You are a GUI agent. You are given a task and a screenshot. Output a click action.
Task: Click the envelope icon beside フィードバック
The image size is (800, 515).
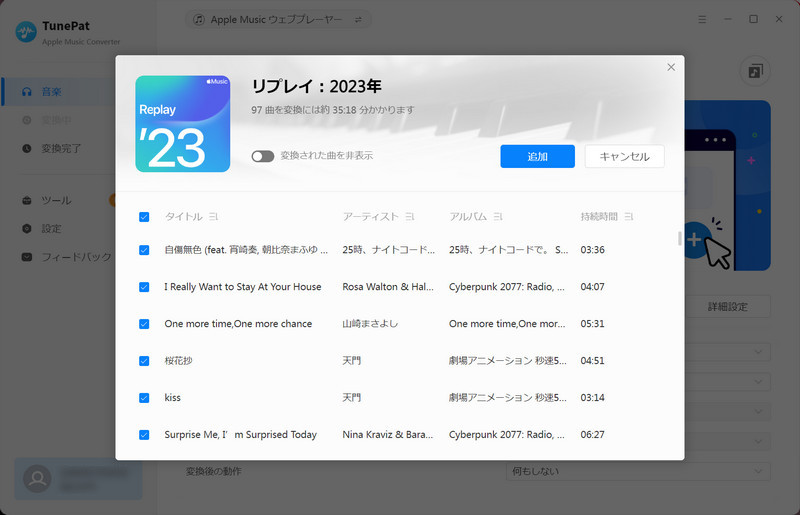point(27,257)
